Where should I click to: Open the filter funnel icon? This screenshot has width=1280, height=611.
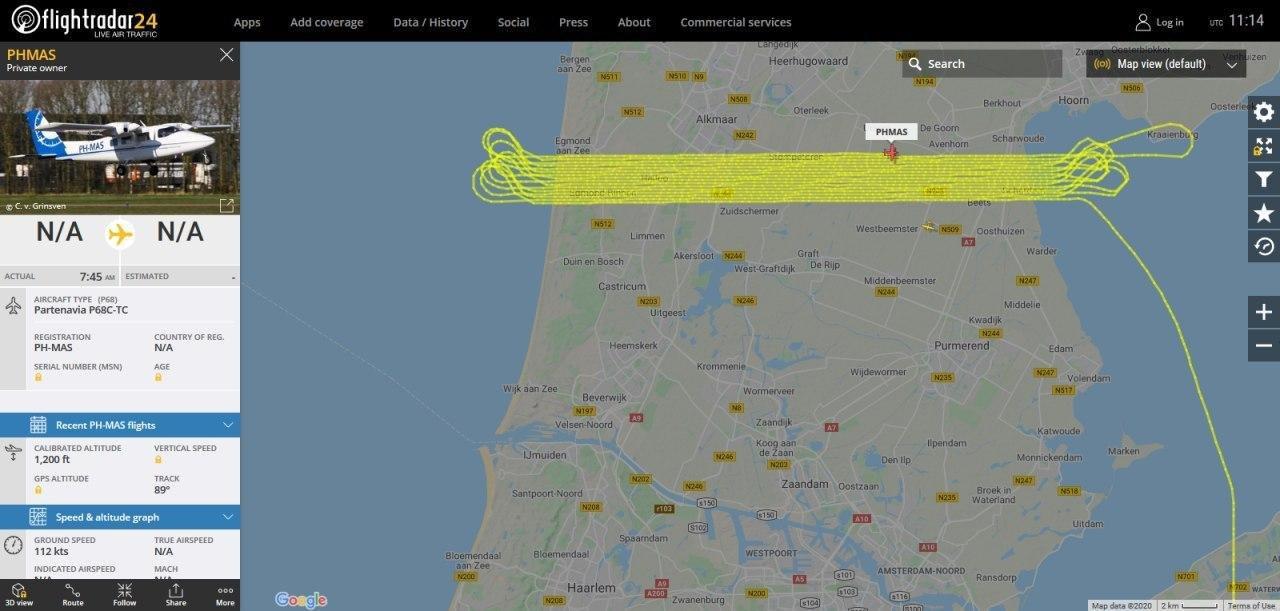coord(1264,179)
